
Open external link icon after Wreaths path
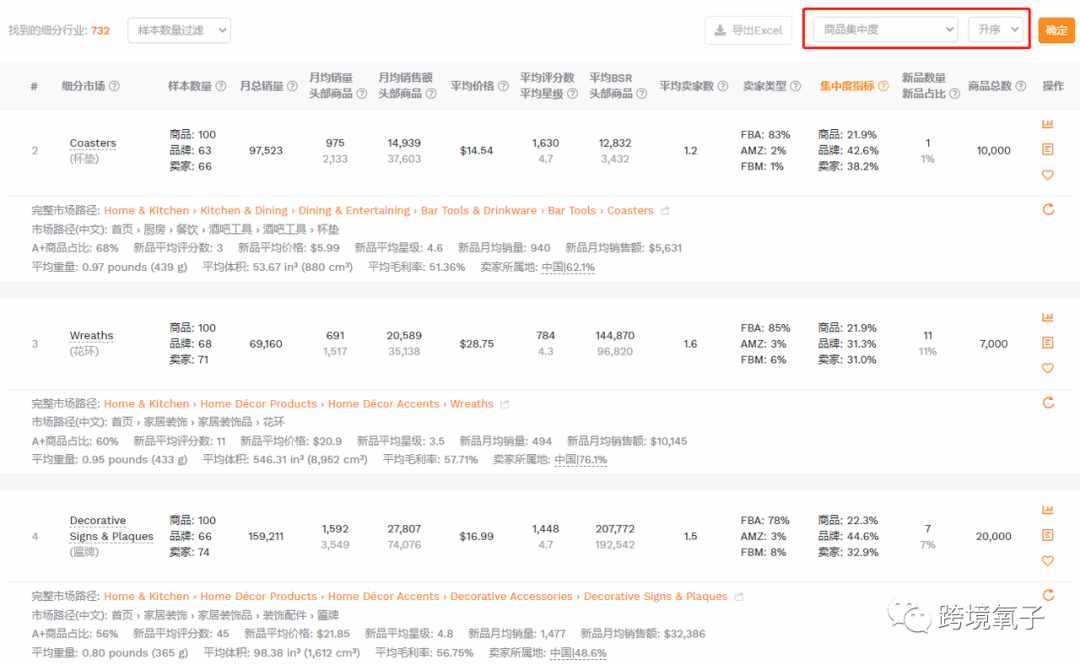point(505,404)
